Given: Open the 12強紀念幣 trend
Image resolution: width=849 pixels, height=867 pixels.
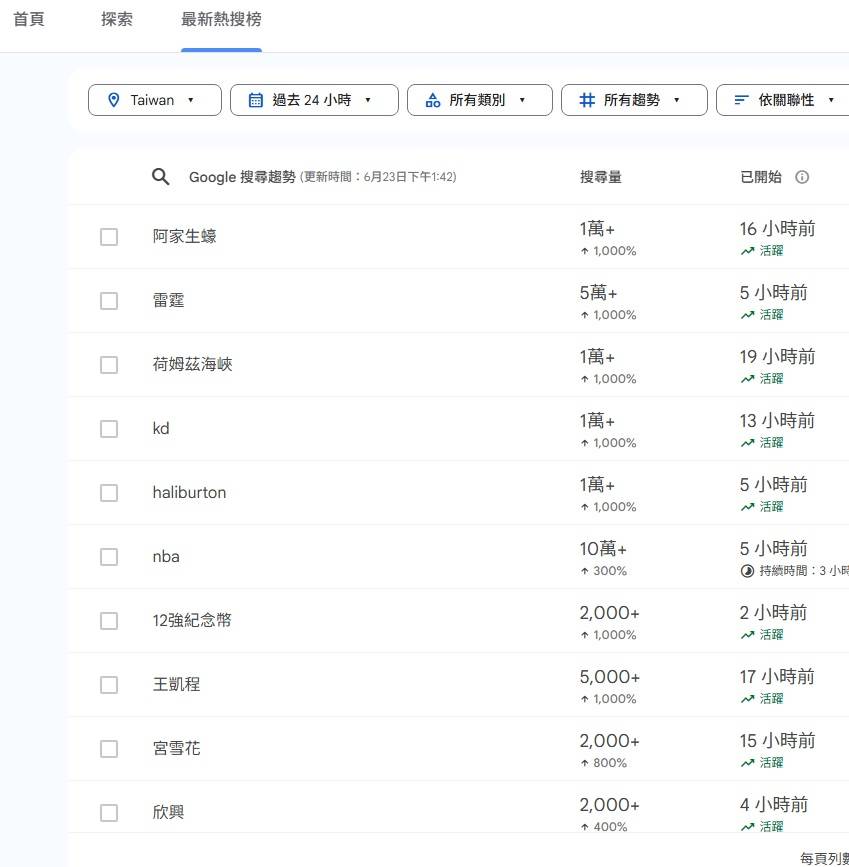Looking at the screenshot, I should tap(192, 620).
